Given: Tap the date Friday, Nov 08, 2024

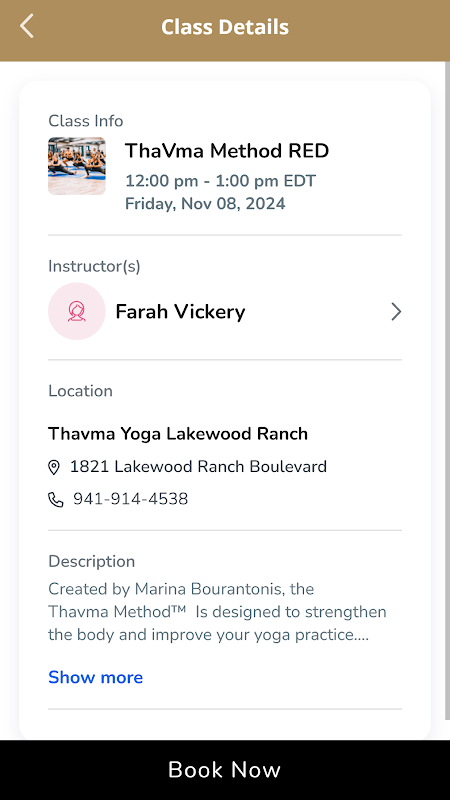Looking at the screenshot, I should (x=205, y=204).
